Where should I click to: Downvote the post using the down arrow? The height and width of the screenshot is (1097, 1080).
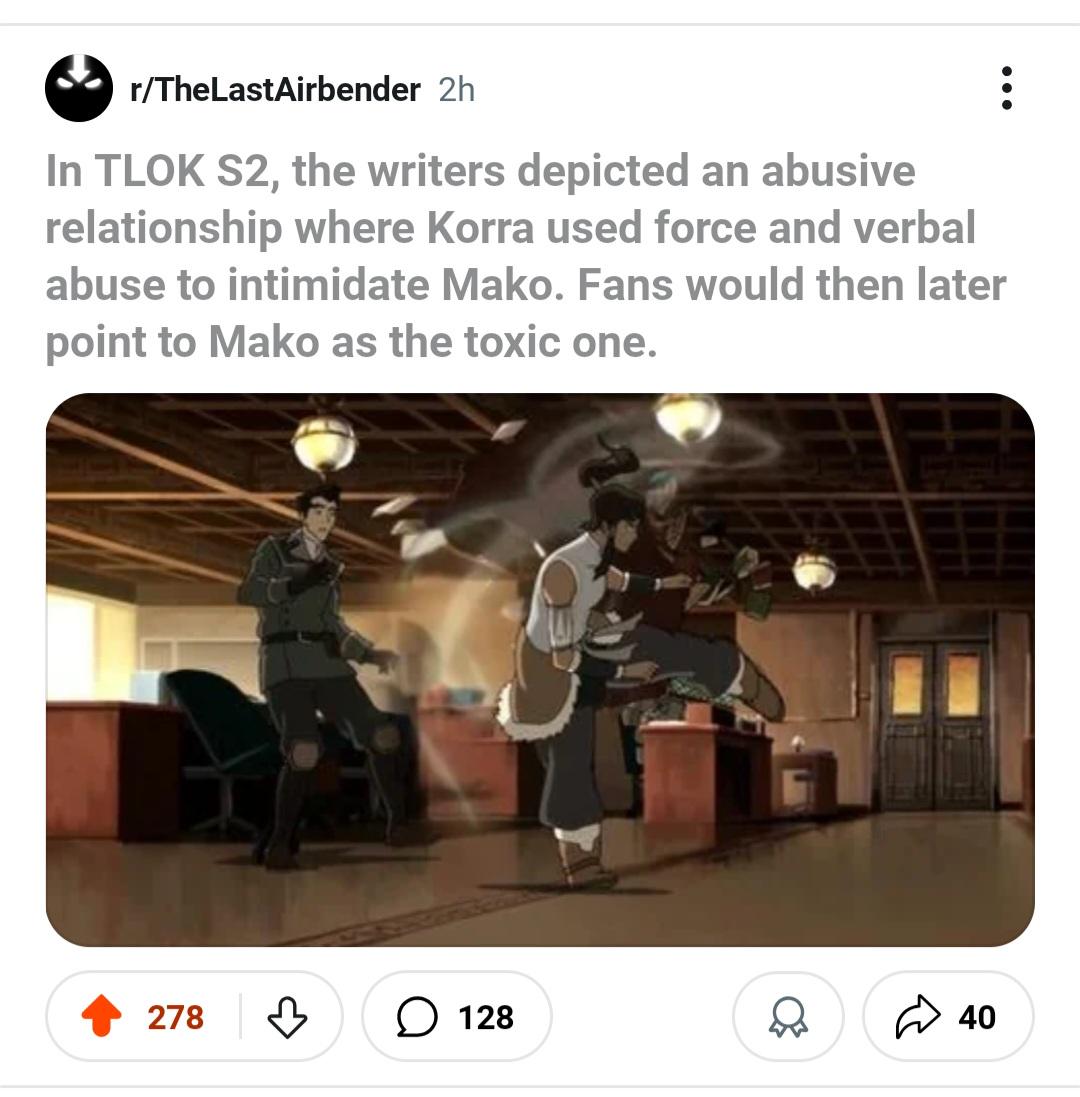[287, 1017]
